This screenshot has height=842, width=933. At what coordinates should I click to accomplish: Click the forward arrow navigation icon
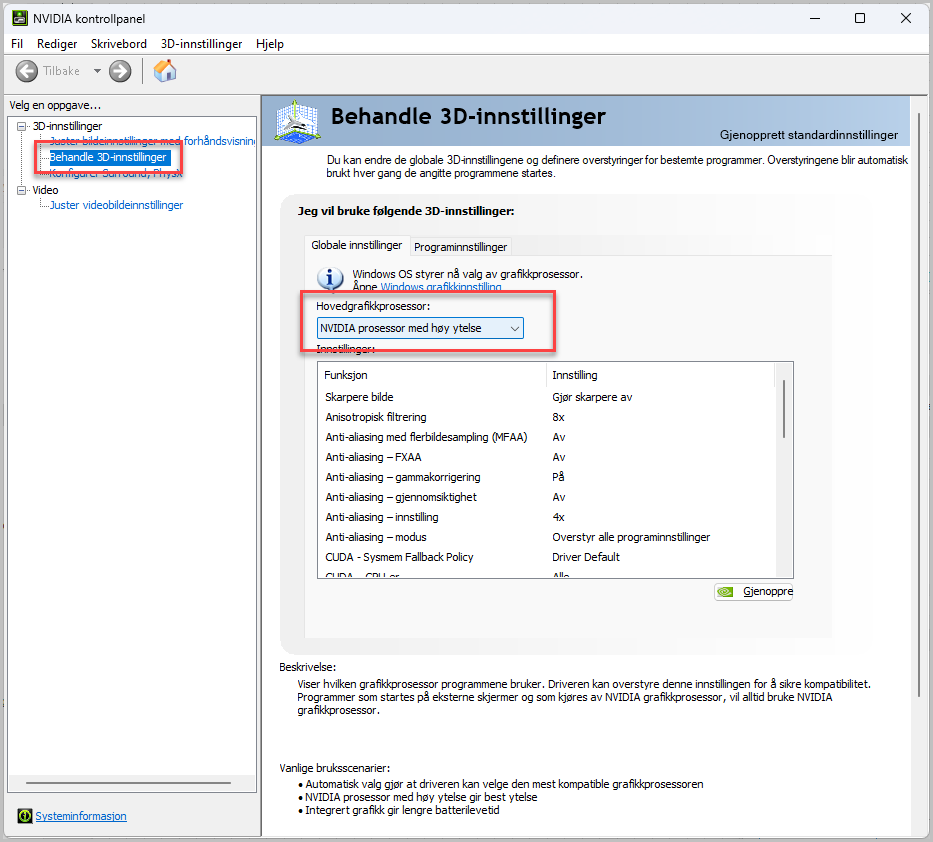coord(120,71)
